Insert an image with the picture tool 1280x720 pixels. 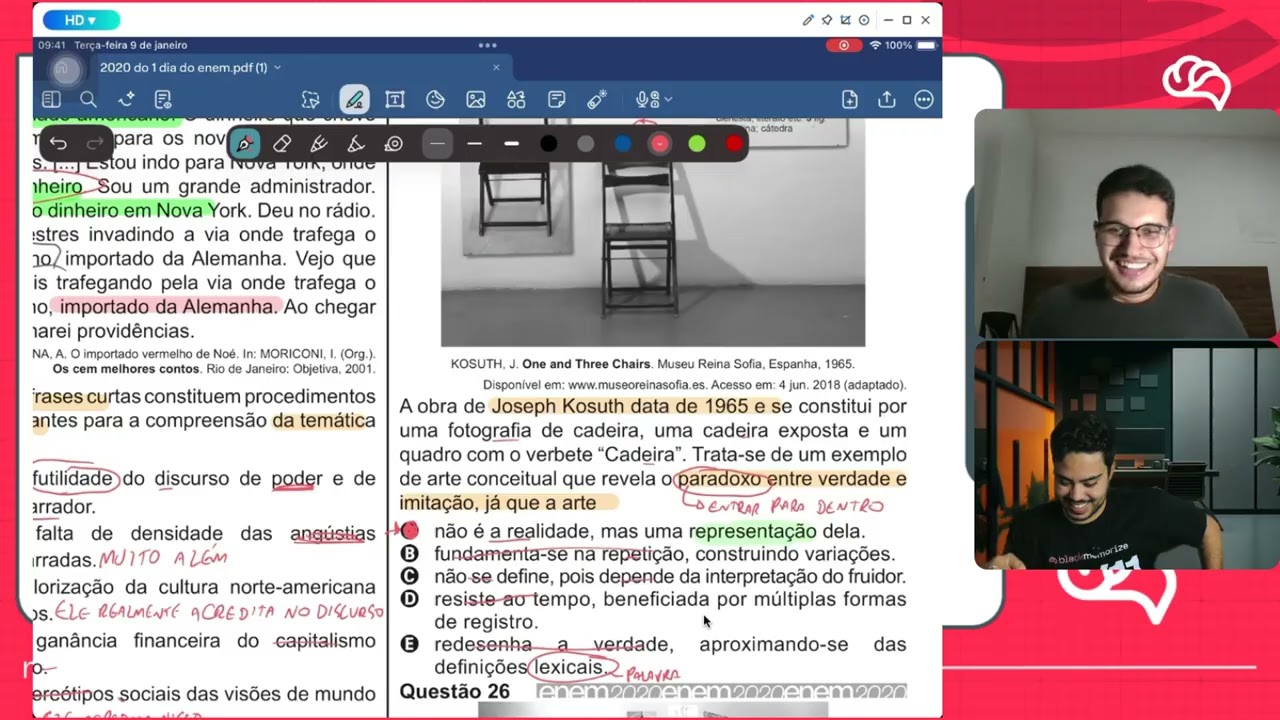point(476,100)
